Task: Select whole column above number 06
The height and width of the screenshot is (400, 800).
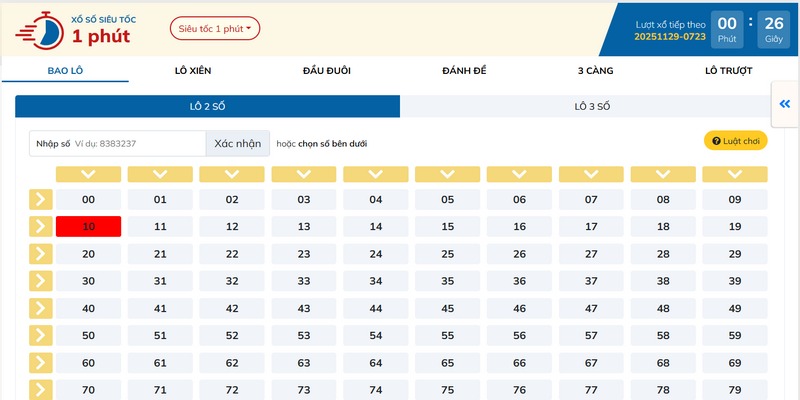Action: pos(519,174)
